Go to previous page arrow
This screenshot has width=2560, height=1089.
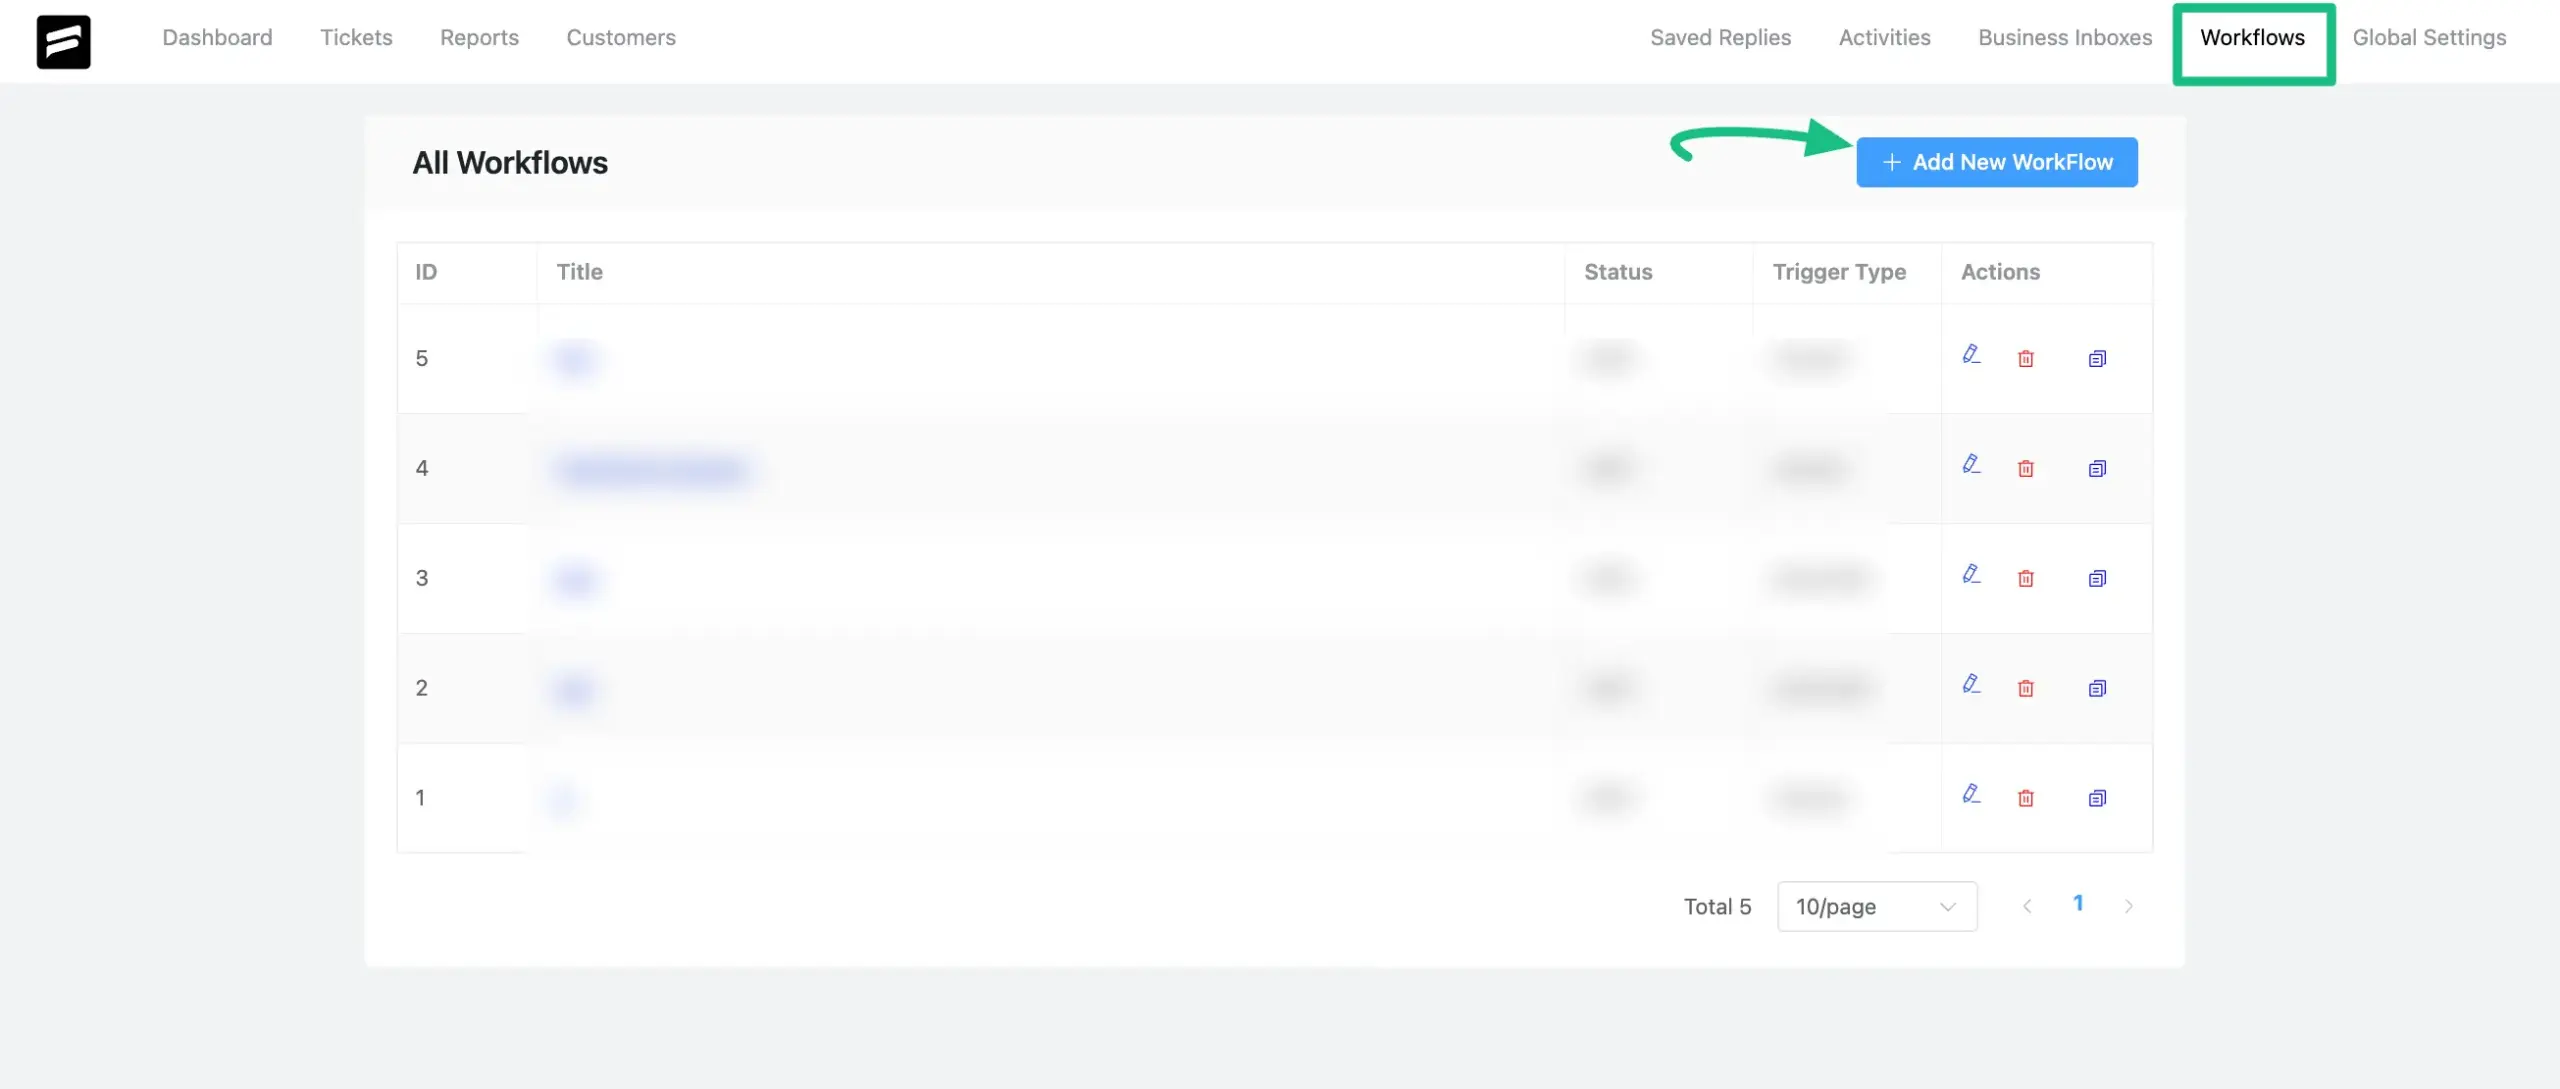pos(2026,906)
